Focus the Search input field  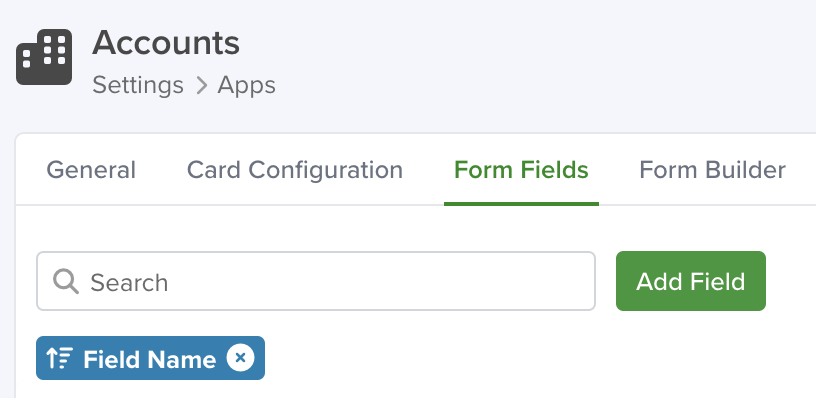(315, 281)
